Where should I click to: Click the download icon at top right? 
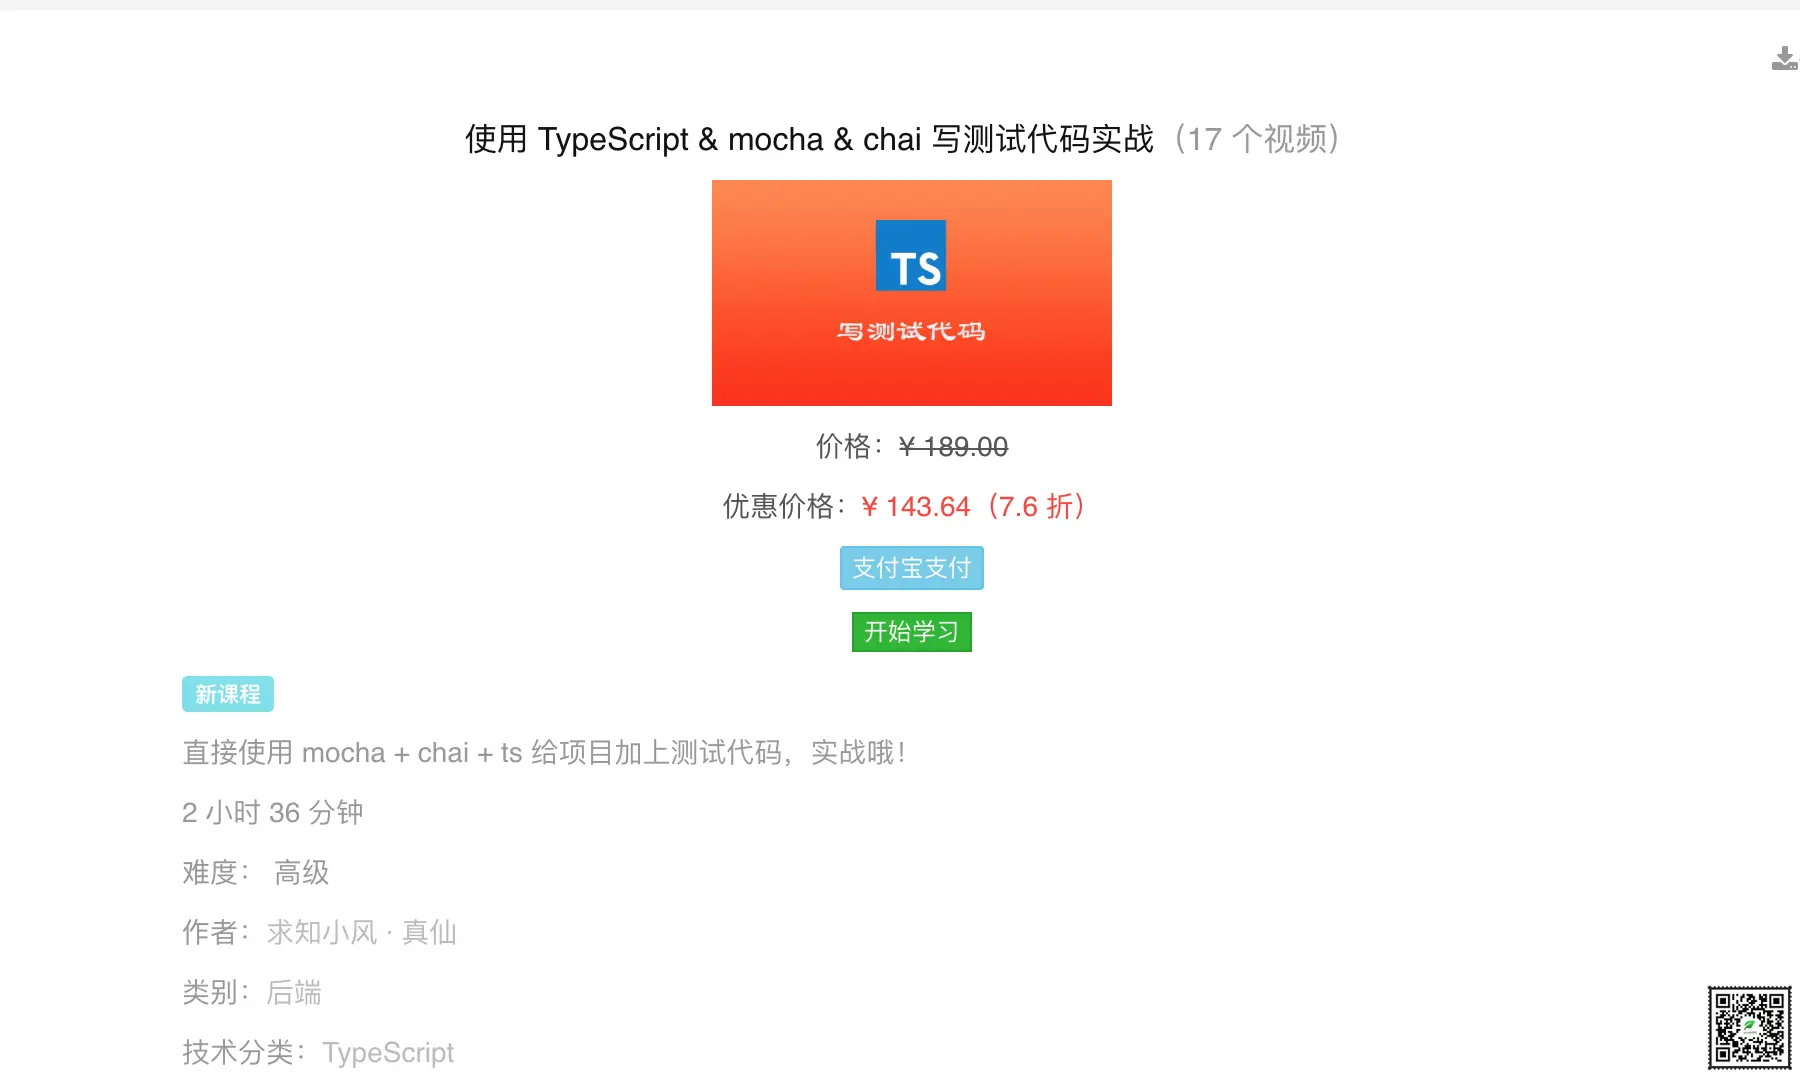[1784, 58]
